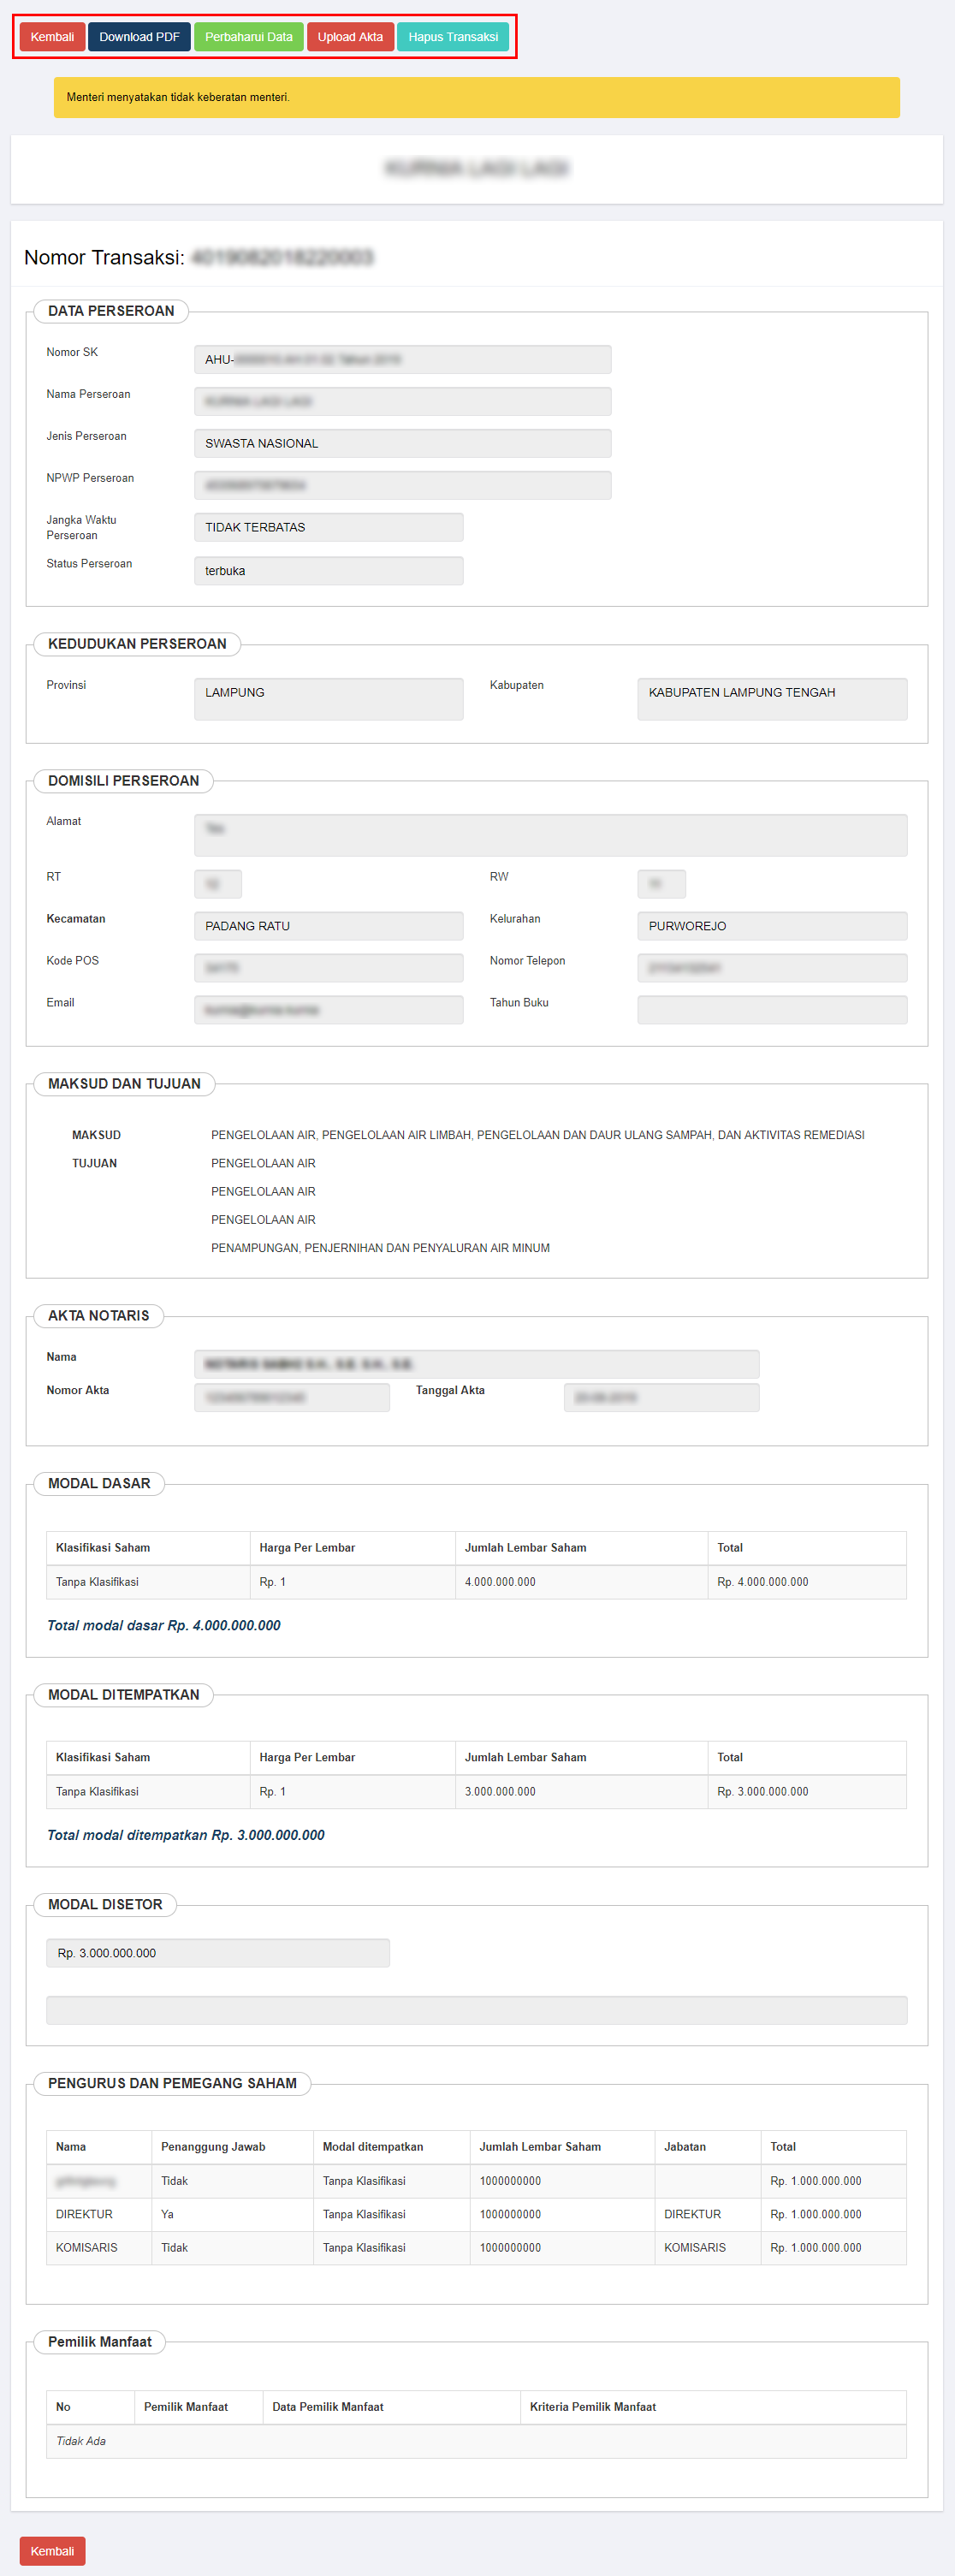This screenshot has height=2576, width=955.
Task: Click the Status Perseroan field showing terbuka
Action: pos(328,571)
